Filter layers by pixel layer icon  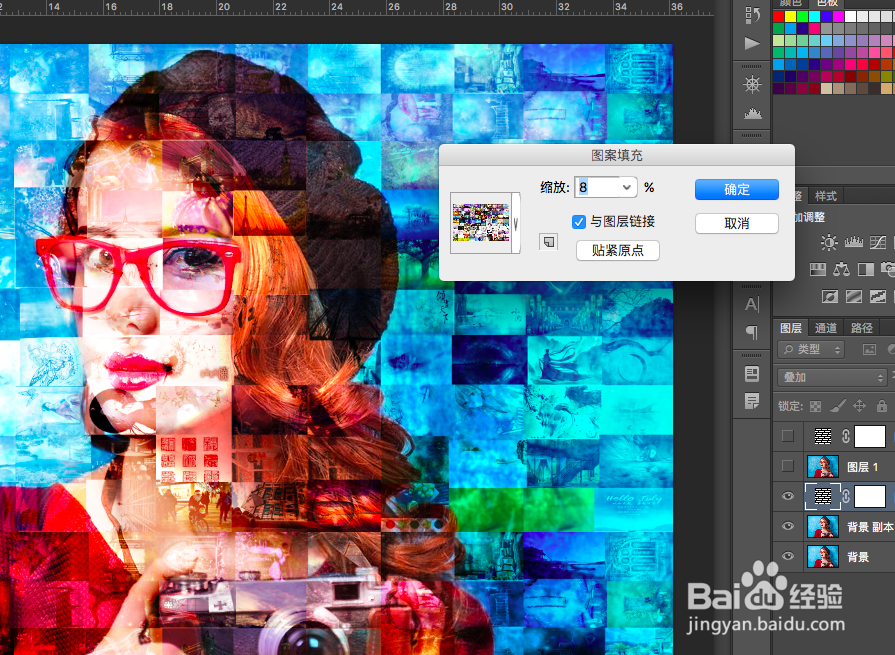click(x=869, y=349)
